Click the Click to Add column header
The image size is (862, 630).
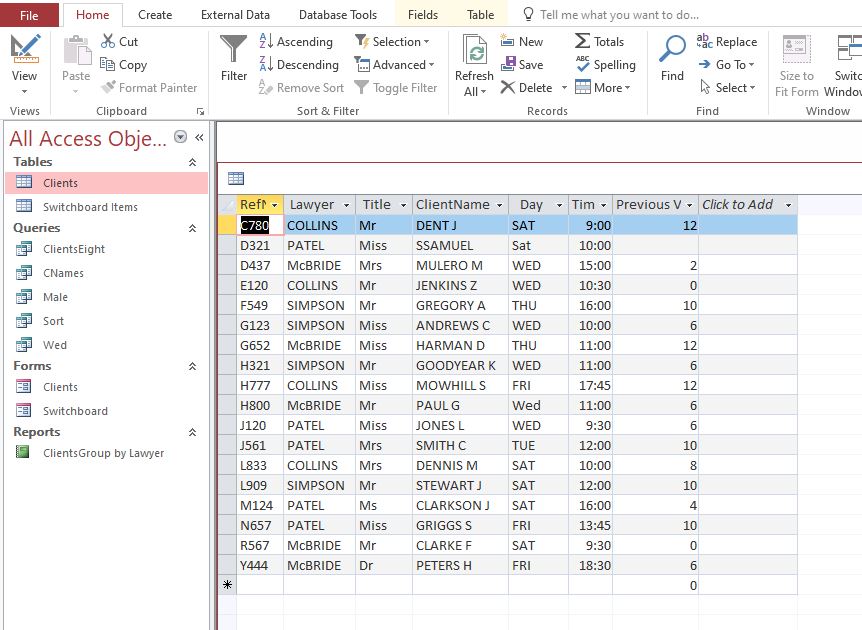tap(738, 205)
